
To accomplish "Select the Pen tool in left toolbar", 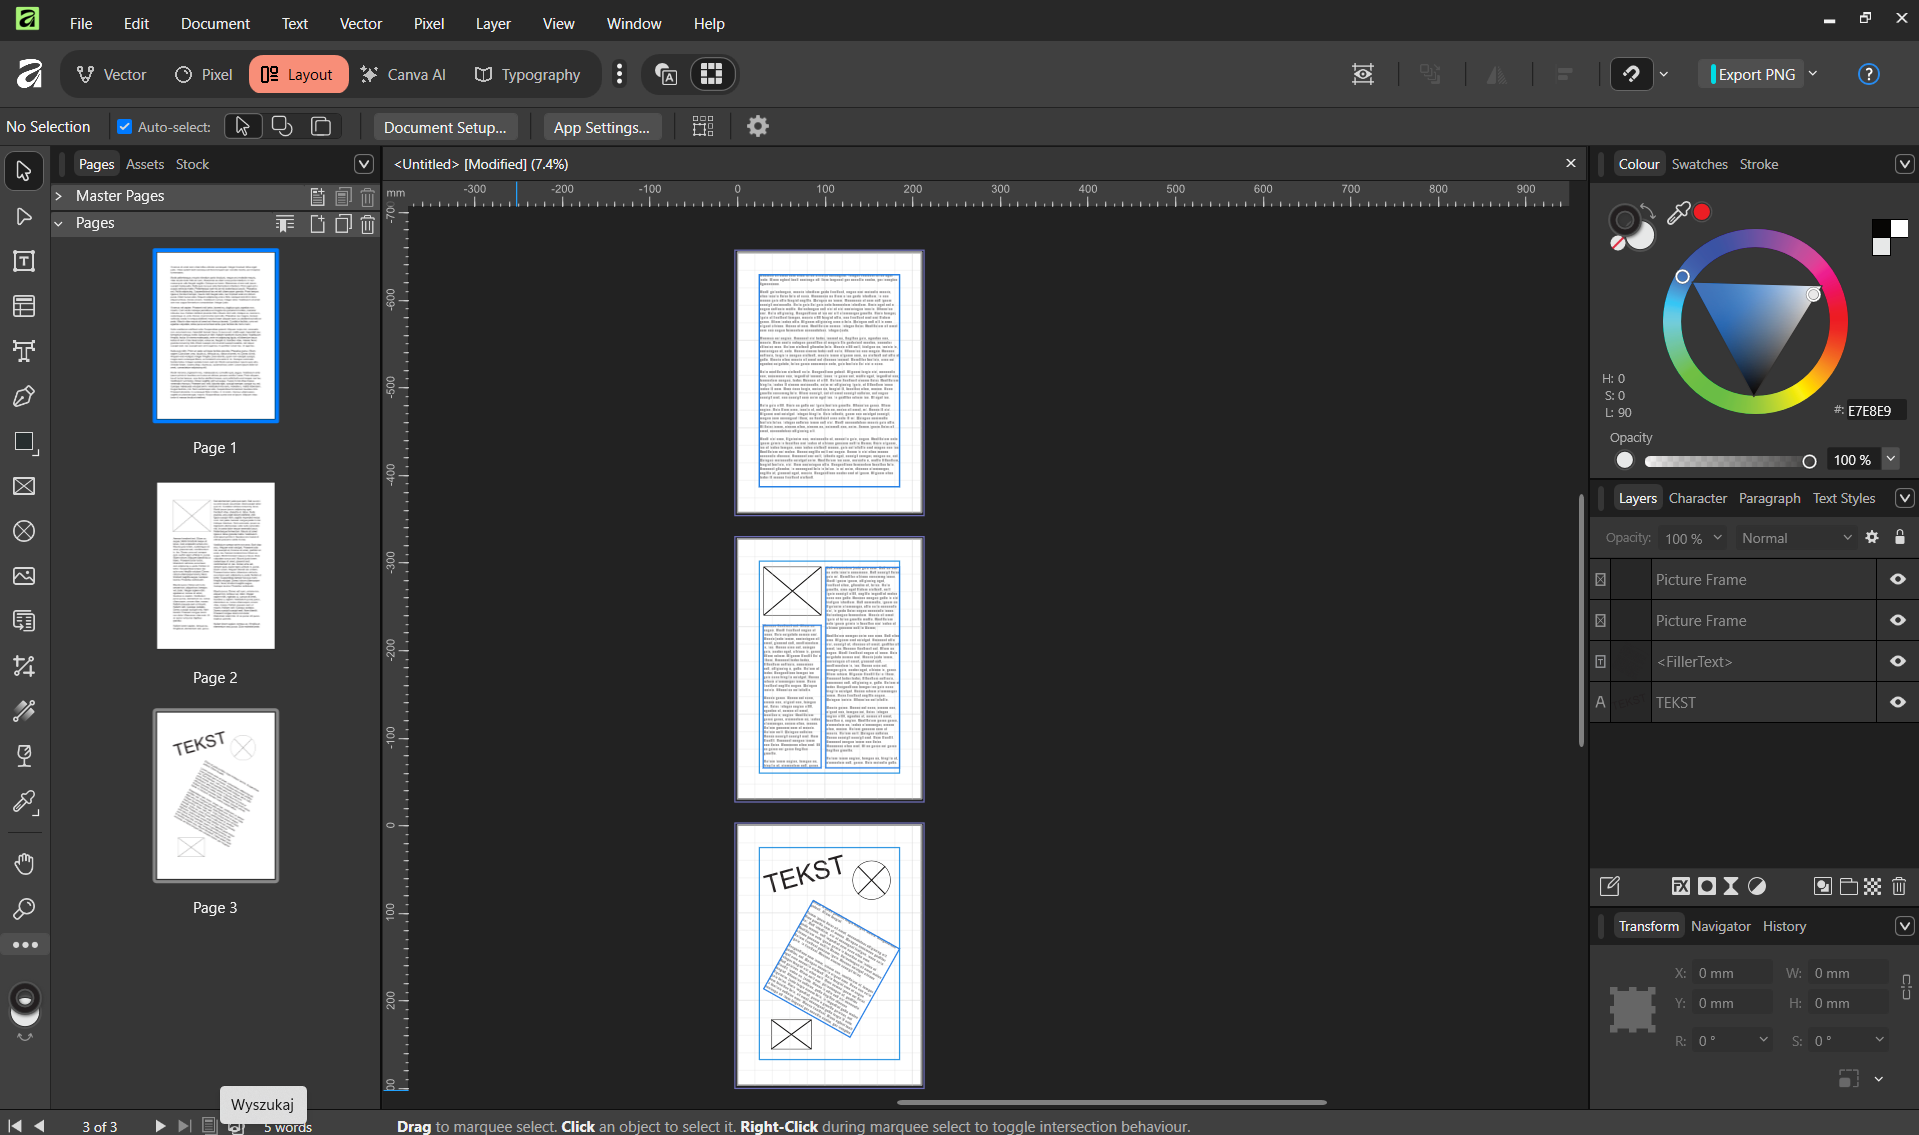I will click(24, 397).
